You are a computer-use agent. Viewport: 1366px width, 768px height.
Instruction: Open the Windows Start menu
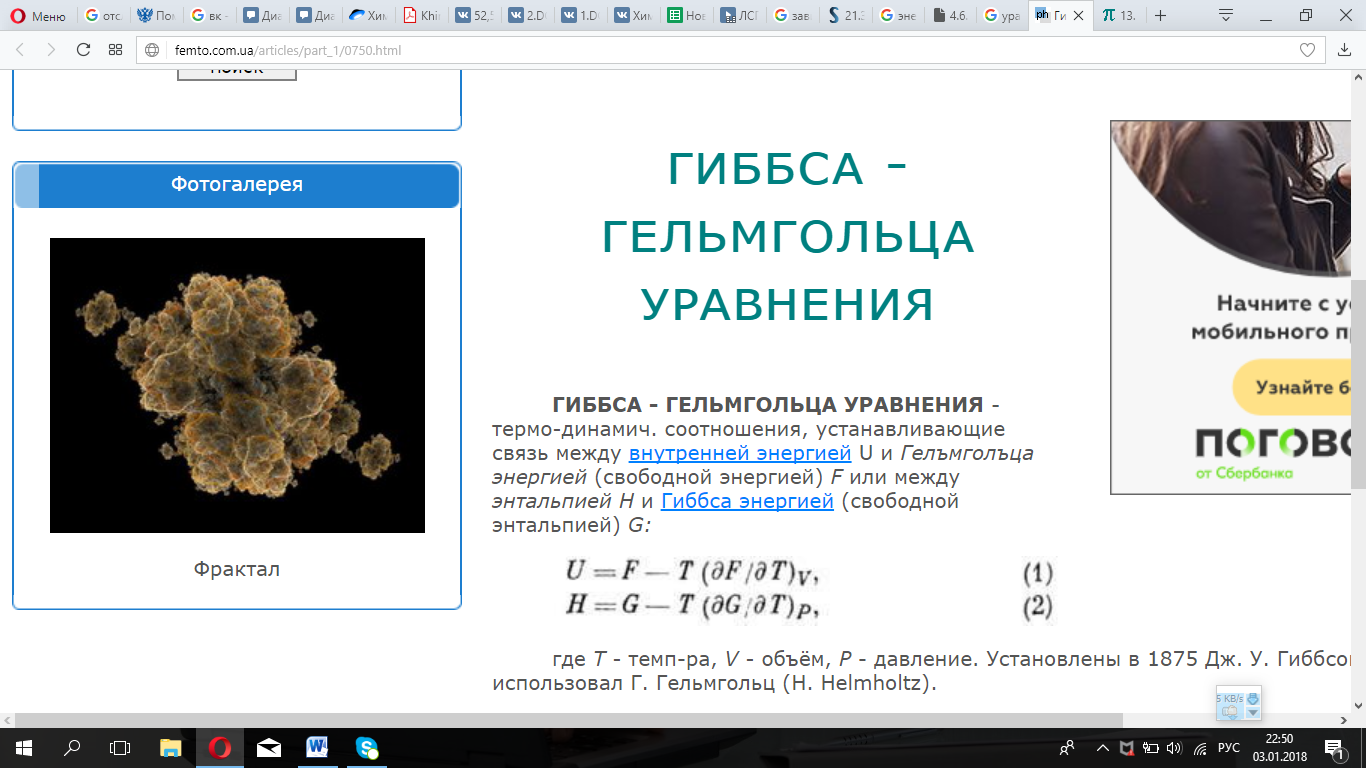tap(23, 747)
